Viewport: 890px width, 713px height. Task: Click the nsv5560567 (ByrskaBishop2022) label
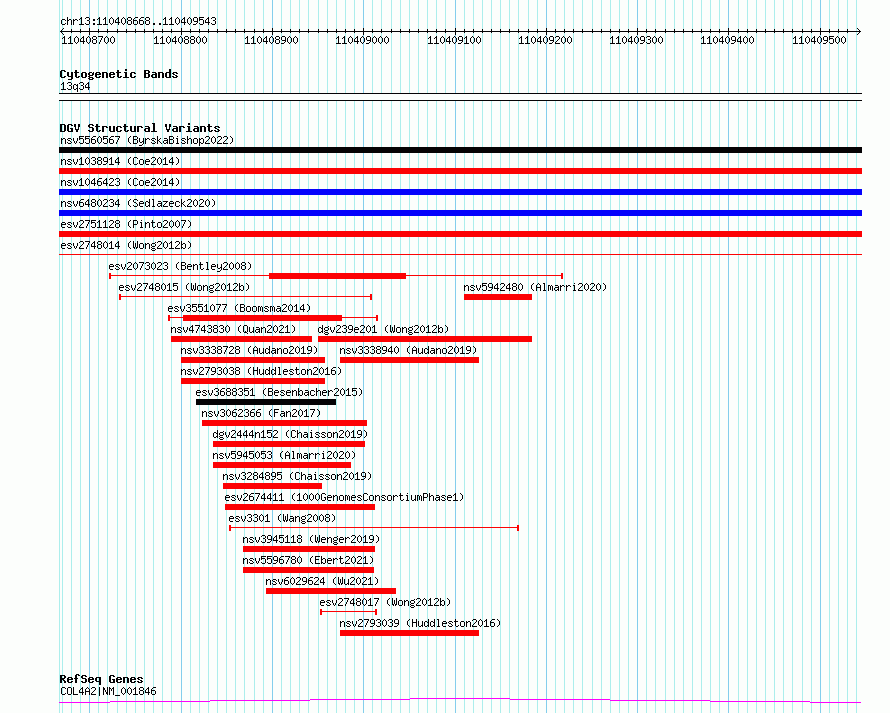pos(147,140)
